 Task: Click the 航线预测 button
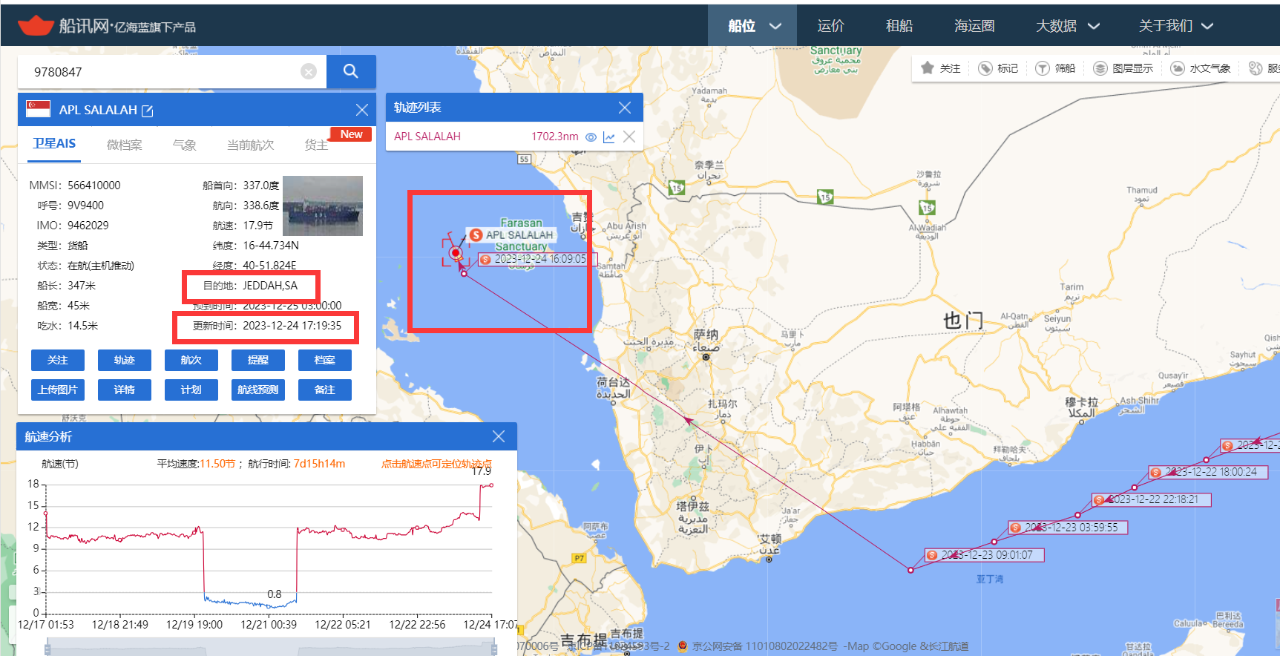(257, 390)
